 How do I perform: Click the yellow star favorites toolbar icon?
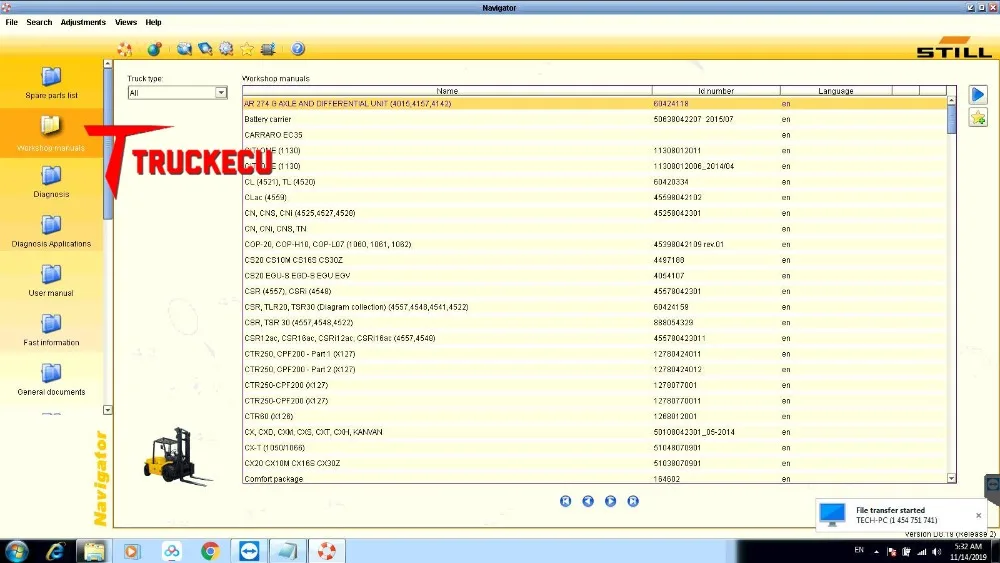(247, 49)
